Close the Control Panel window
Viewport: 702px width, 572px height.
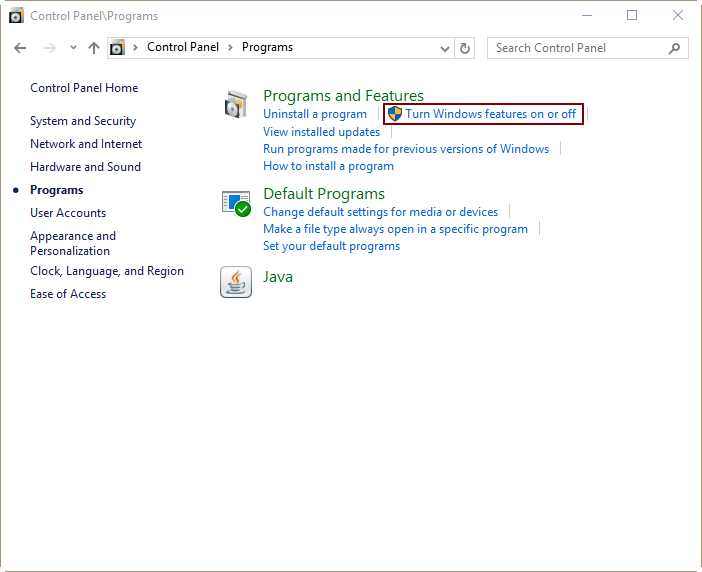pos(677,15)
